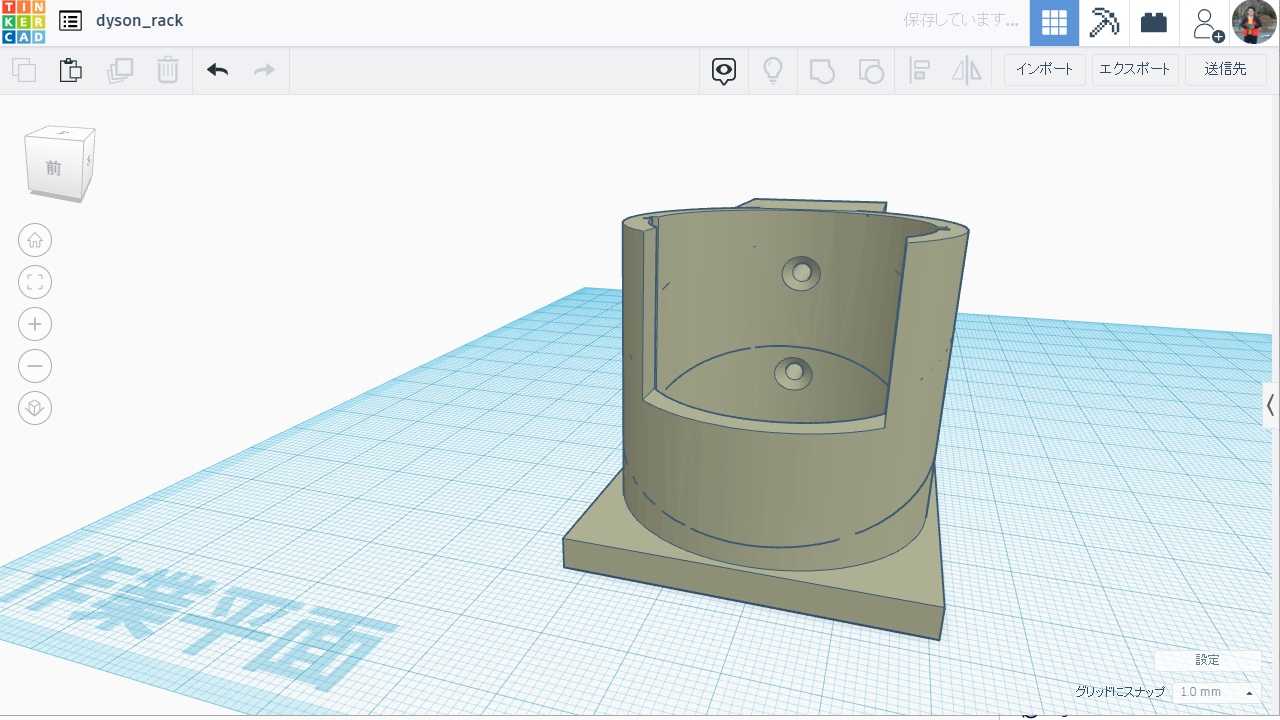Toggle the notes visibility eye icon
This screenshot has width=1280, height=720.
[724, 70]
